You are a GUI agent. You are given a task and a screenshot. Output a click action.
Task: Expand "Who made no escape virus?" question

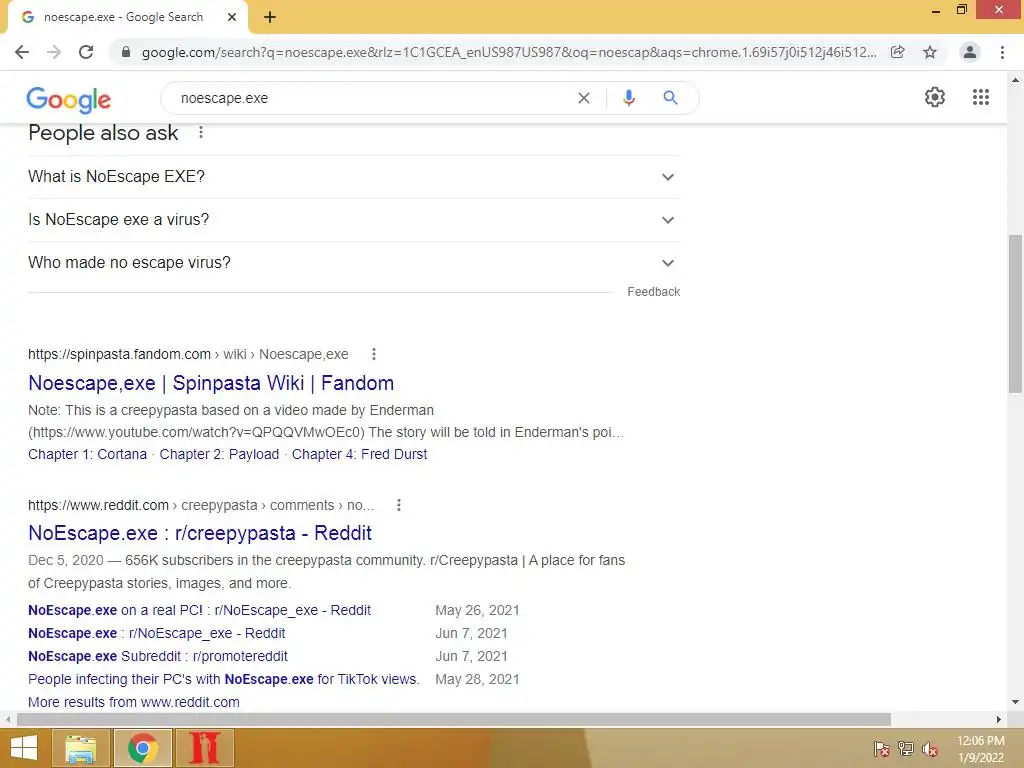point(354,263)
